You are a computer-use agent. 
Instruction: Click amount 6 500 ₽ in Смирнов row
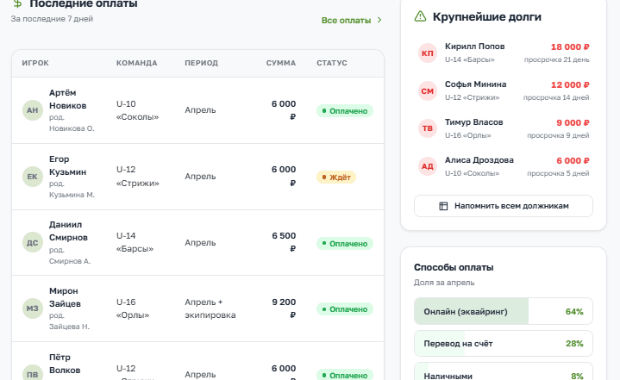coord(284,242)
